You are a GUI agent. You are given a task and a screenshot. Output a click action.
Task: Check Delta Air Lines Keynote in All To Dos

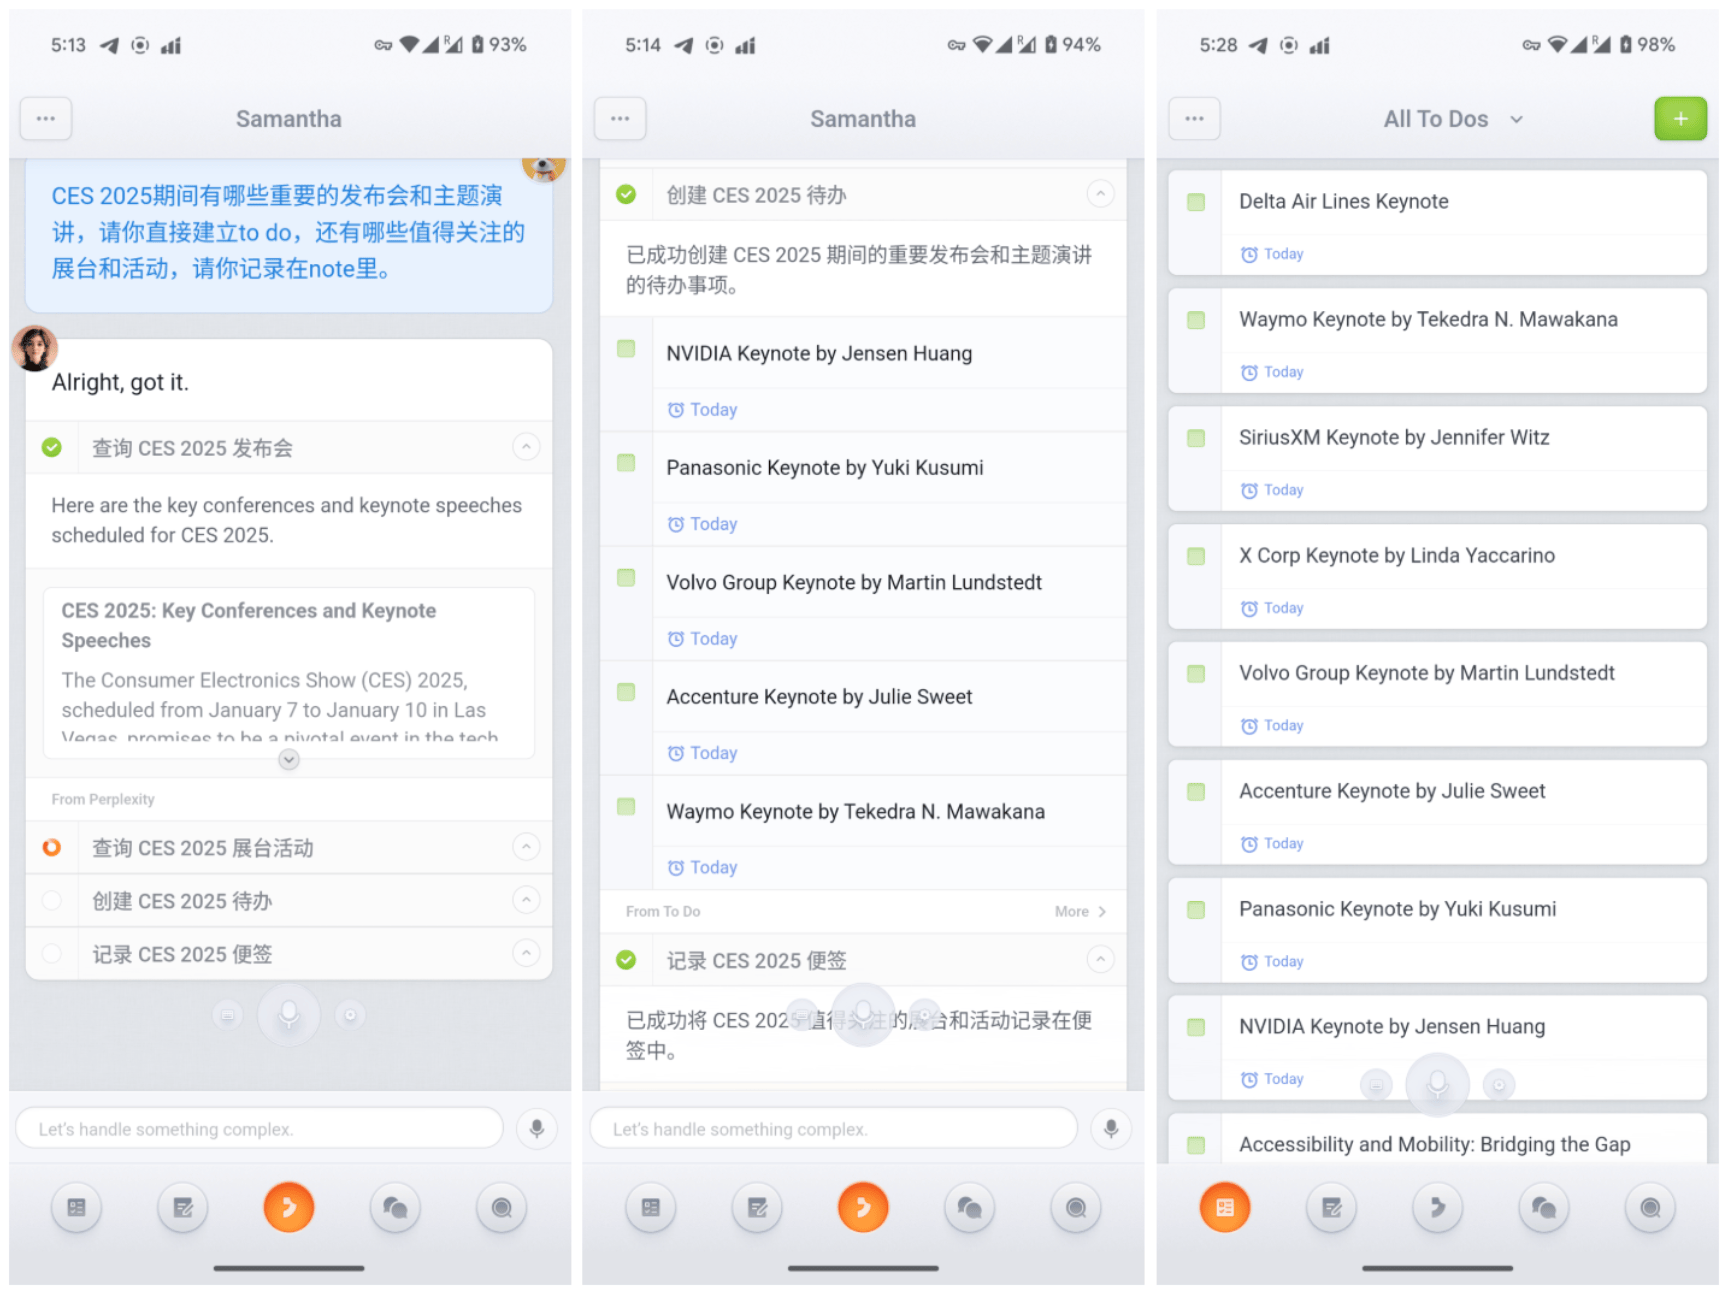1196,202
